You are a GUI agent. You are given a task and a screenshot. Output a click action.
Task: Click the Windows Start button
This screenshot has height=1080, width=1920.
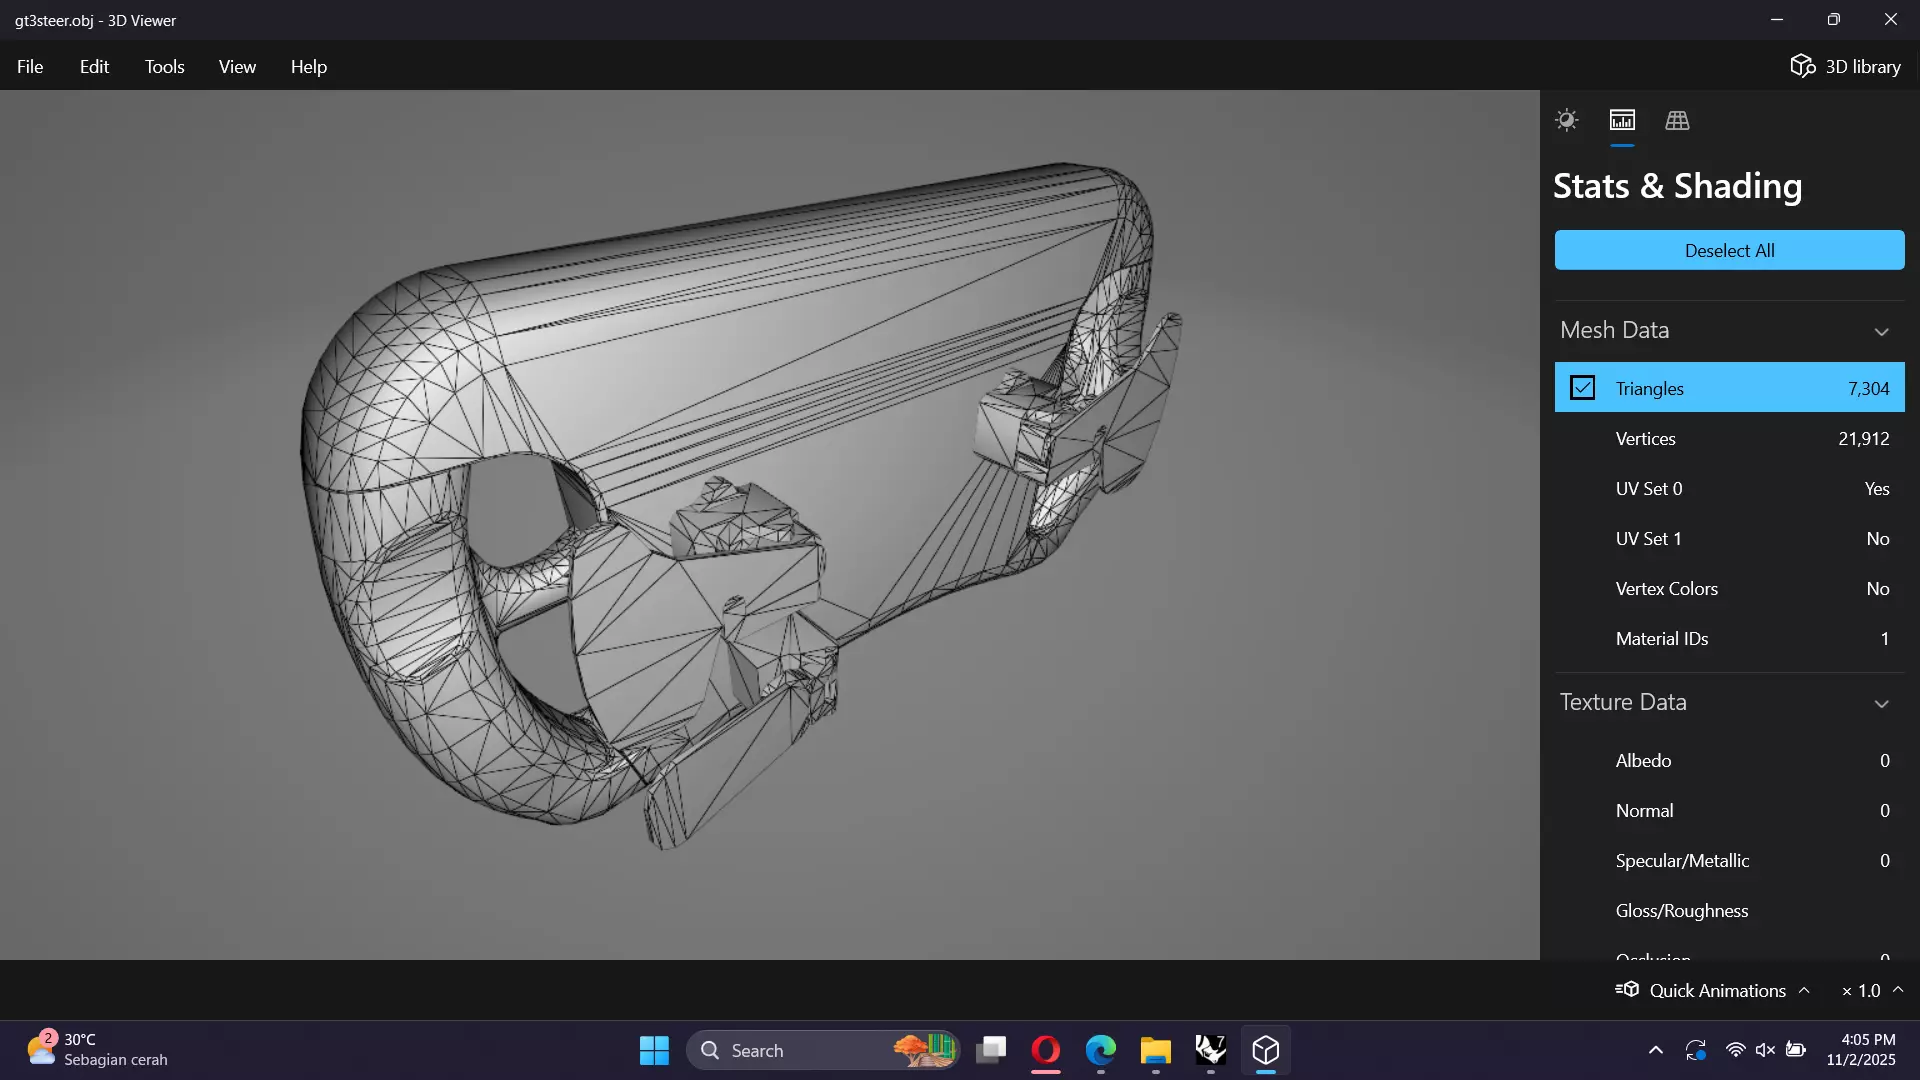(654, 1050)
